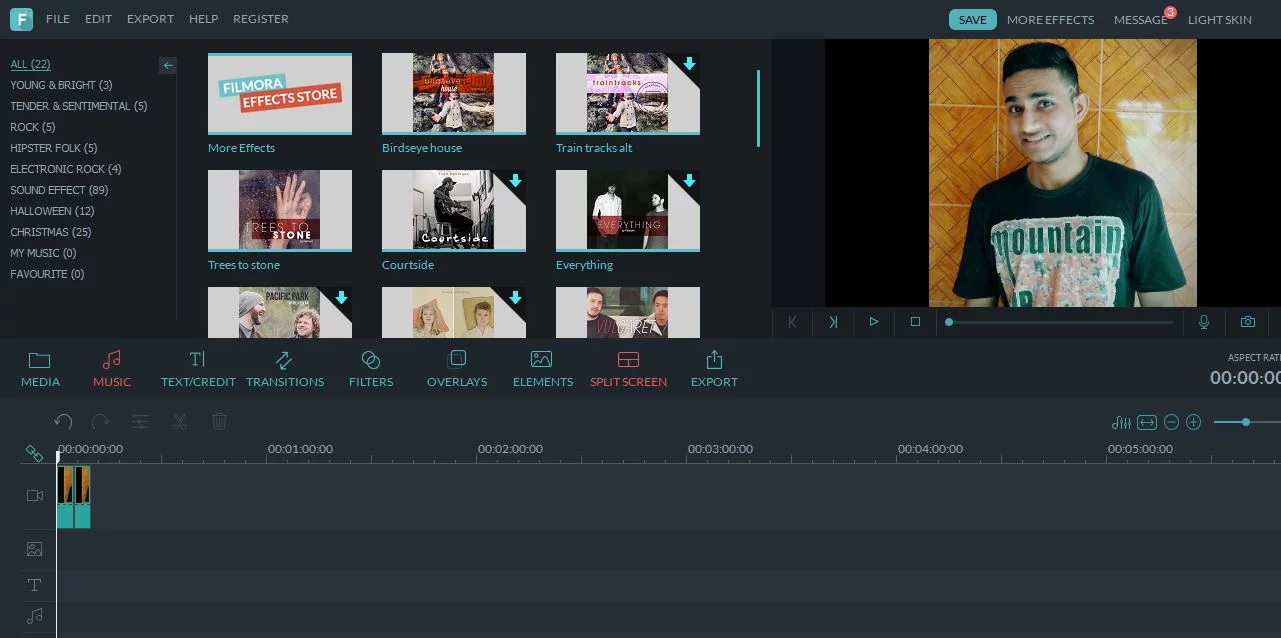Open the File menu
This screenshot has height=638, width=1281.
(x=57, y=19)
